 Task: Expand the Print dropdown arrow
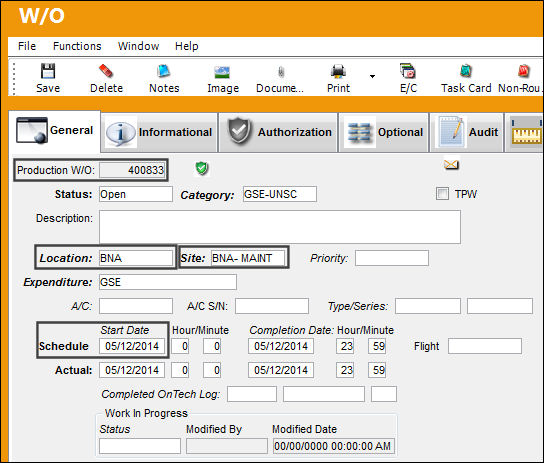tap(372, 76)
